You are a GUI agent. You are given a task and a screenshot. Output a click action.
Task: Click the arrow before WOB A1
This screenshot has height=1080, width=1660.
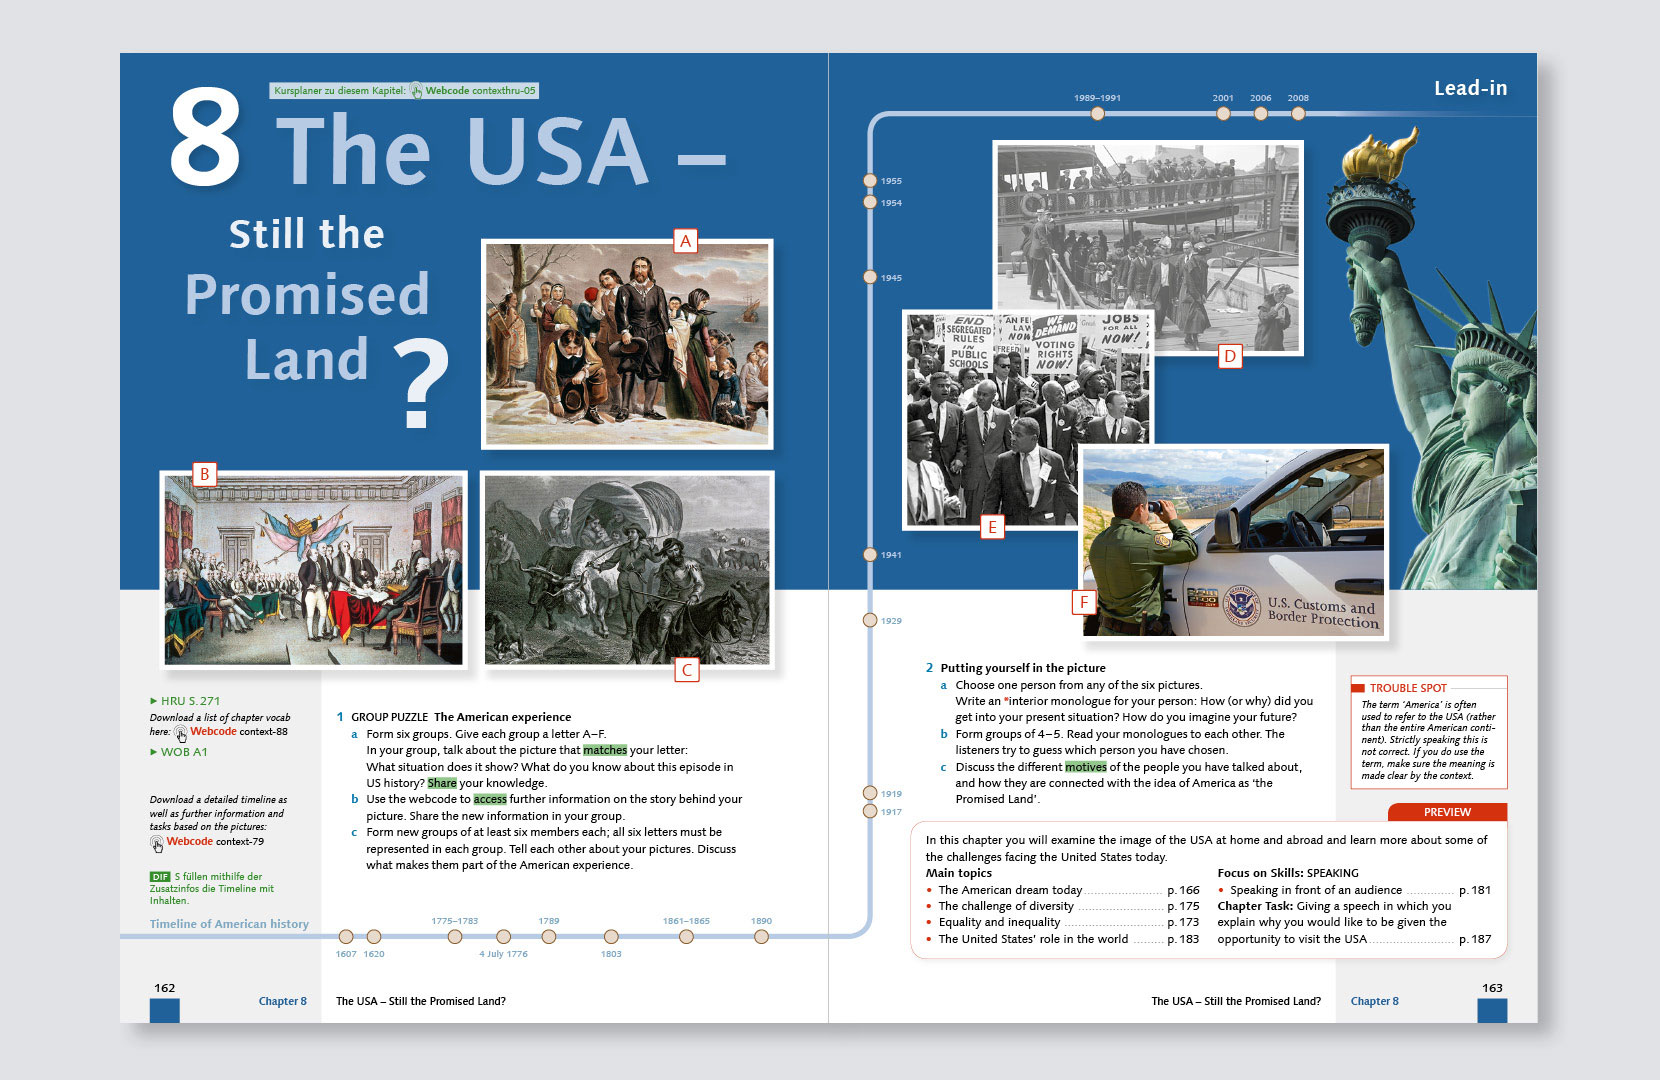coord(153,752)
